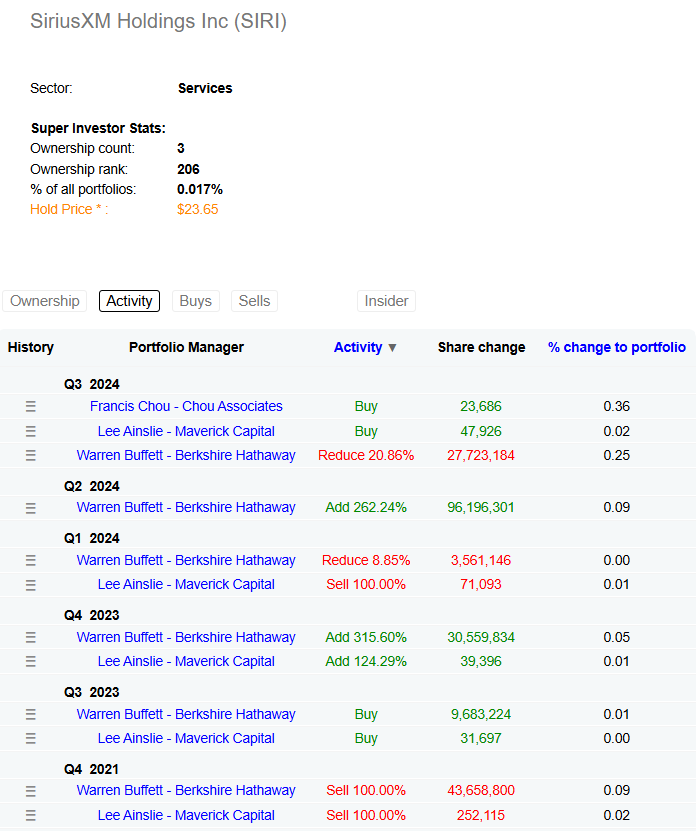
Task: Open Warren Buffett link in Q3 2023
Action: point(186,714)
